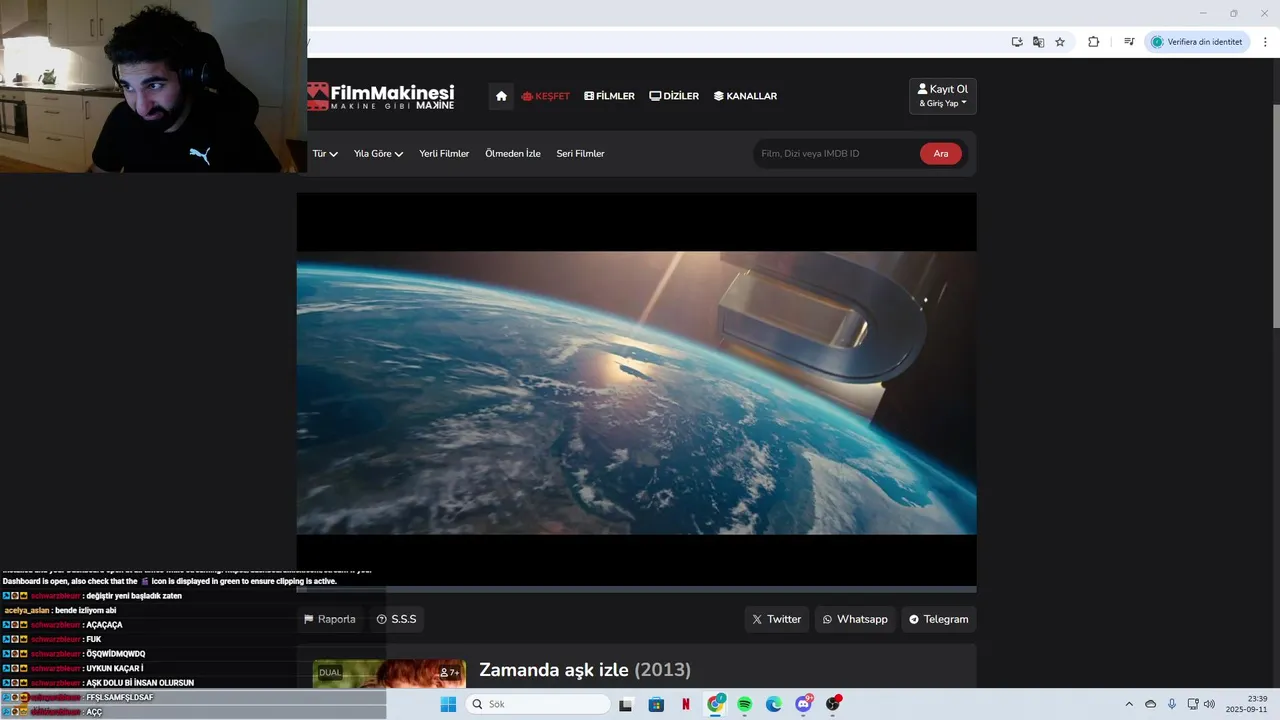Click the OneDrive cloud tray icon
Viewport: 1280px width, 720px height.
pyautogui.click(x=1150, y=704)
